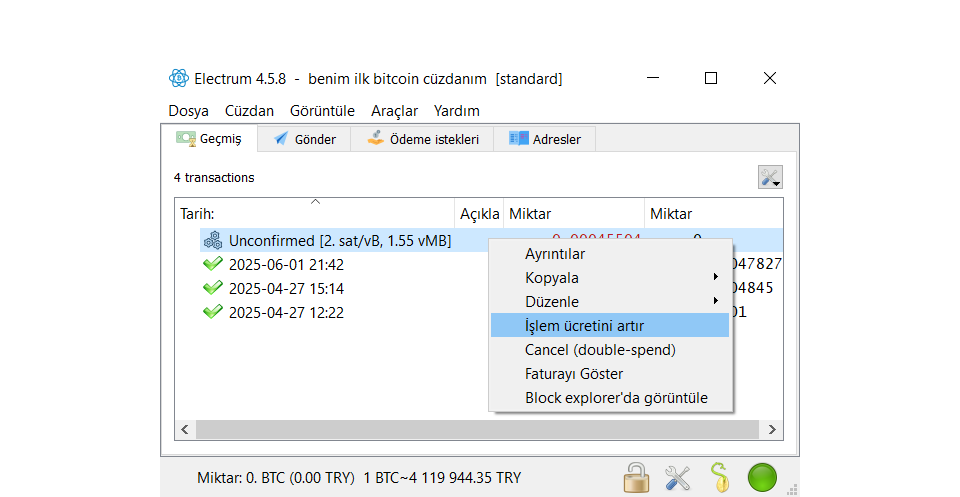Open the Araçlar menu

tap(394, 111)
